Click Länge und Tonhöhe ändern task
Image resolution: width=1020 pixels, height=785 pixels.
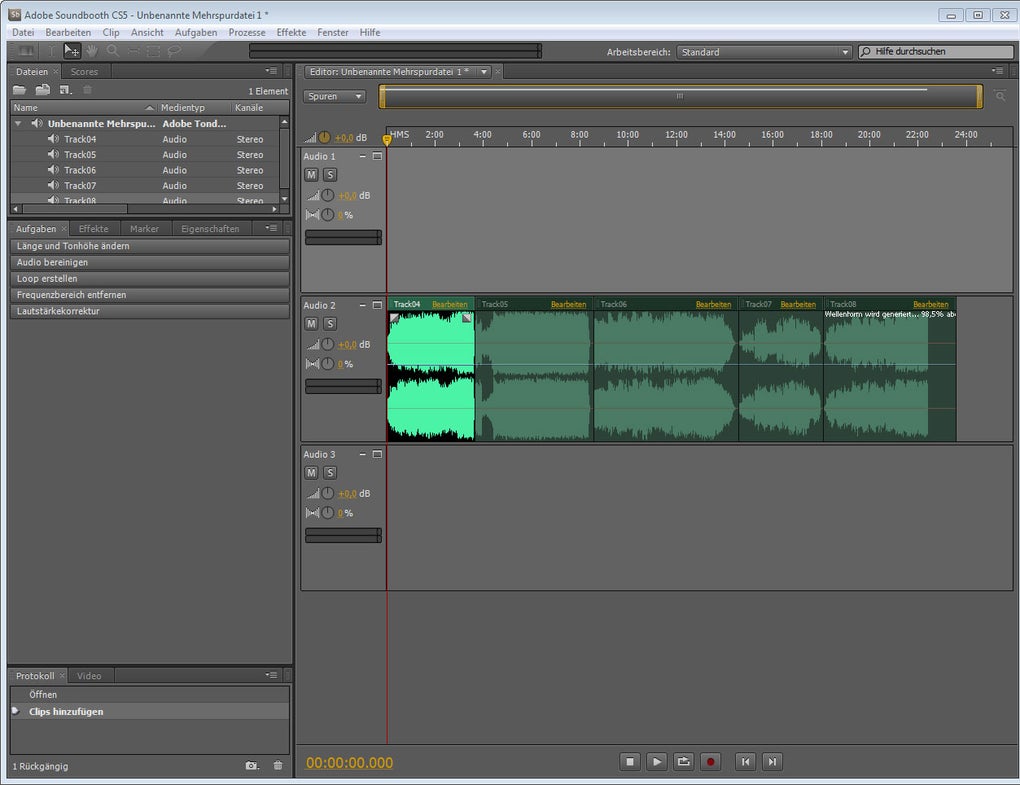coord(150,246)
